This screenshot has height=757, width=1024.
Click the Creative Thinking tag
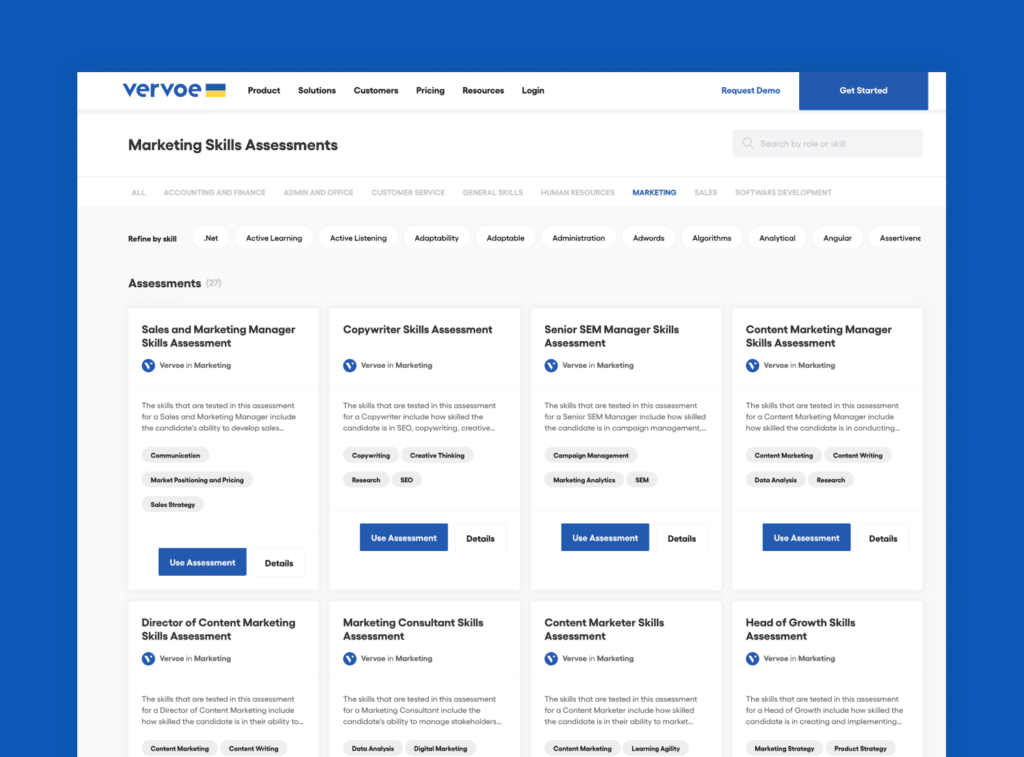click(x=437, y=455)
